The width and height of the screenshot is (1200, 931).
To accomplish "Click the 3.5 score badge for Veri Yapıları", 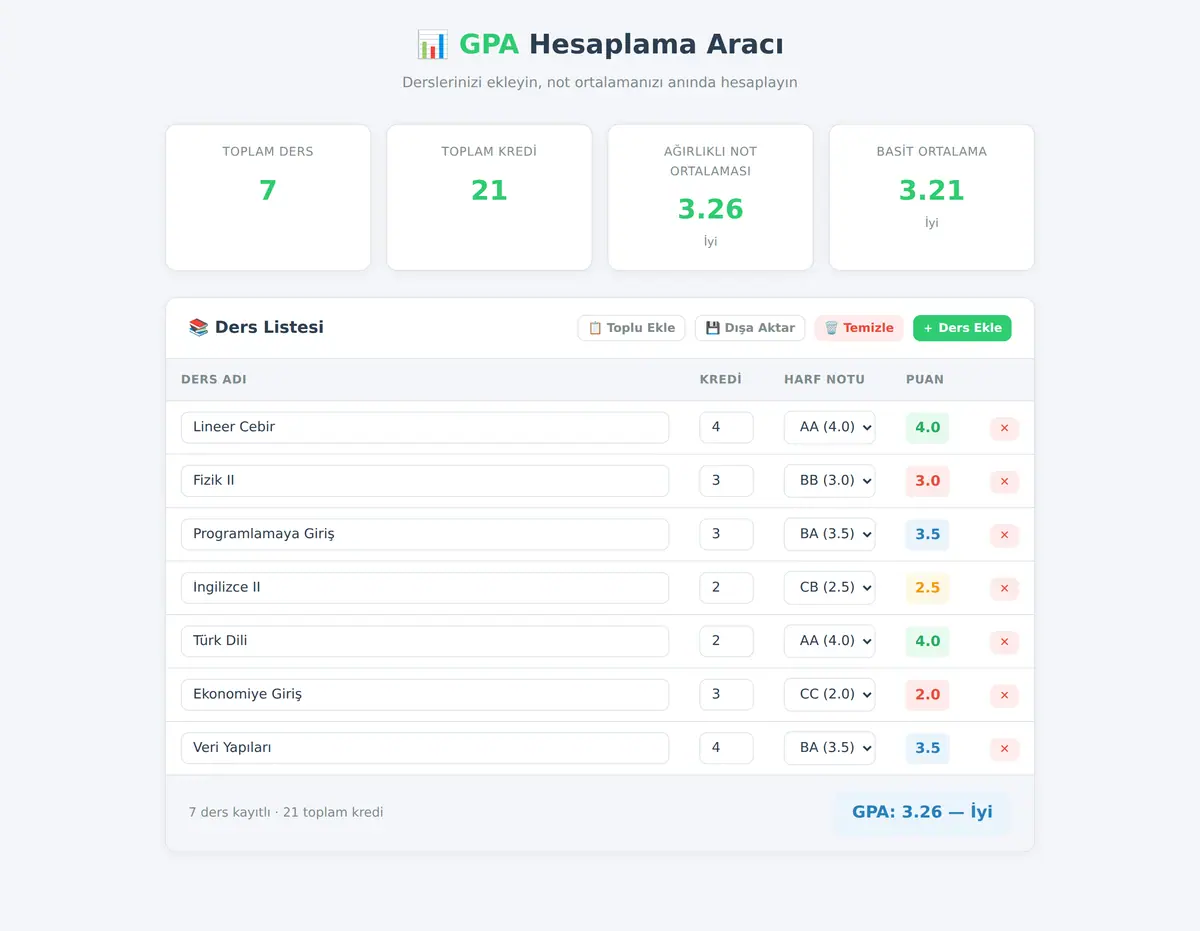I will 927,748.
